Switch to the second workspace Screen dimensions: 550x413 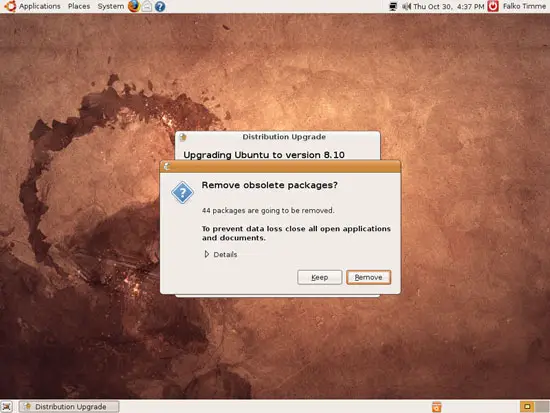coord(542,407)
